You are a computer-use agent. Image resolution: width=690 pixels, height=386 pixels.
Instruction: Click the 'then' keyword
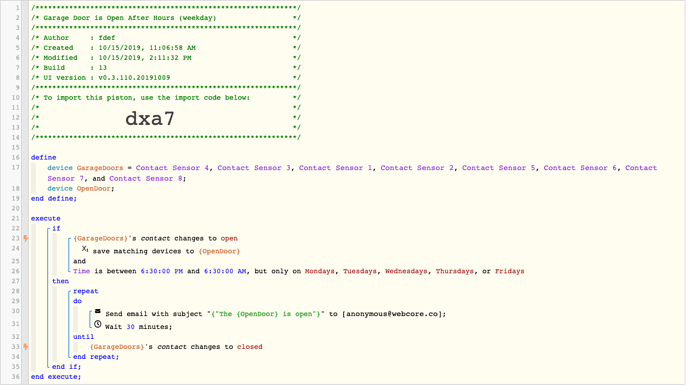(61, 281)
